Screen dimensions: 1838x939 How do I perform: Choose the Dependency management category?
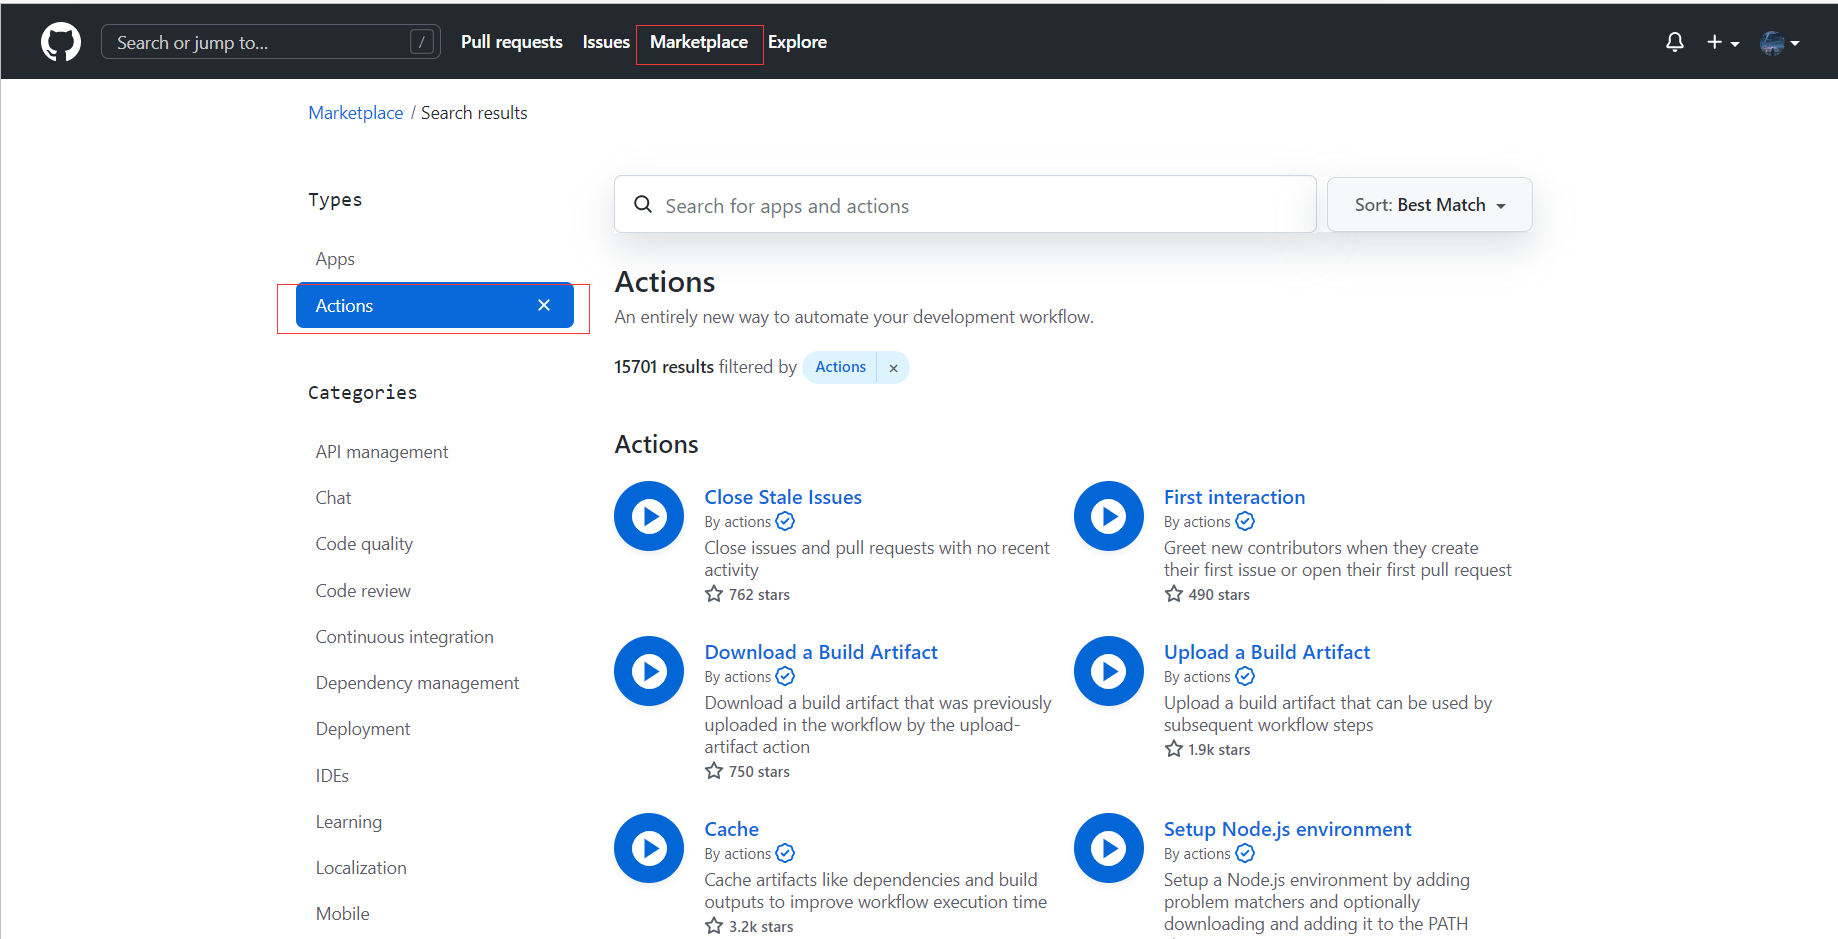tap(418, 683)
